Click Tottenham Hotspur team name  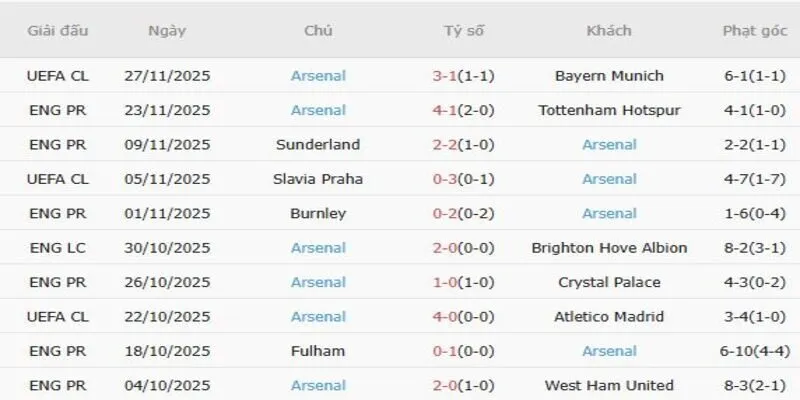(609, 110)
